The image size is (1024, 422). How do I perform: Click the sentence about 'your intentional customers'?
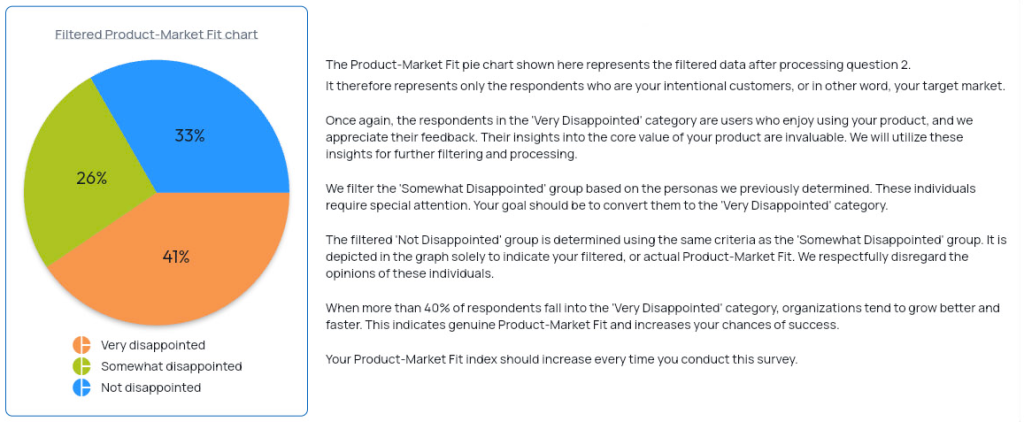(665, 86)
